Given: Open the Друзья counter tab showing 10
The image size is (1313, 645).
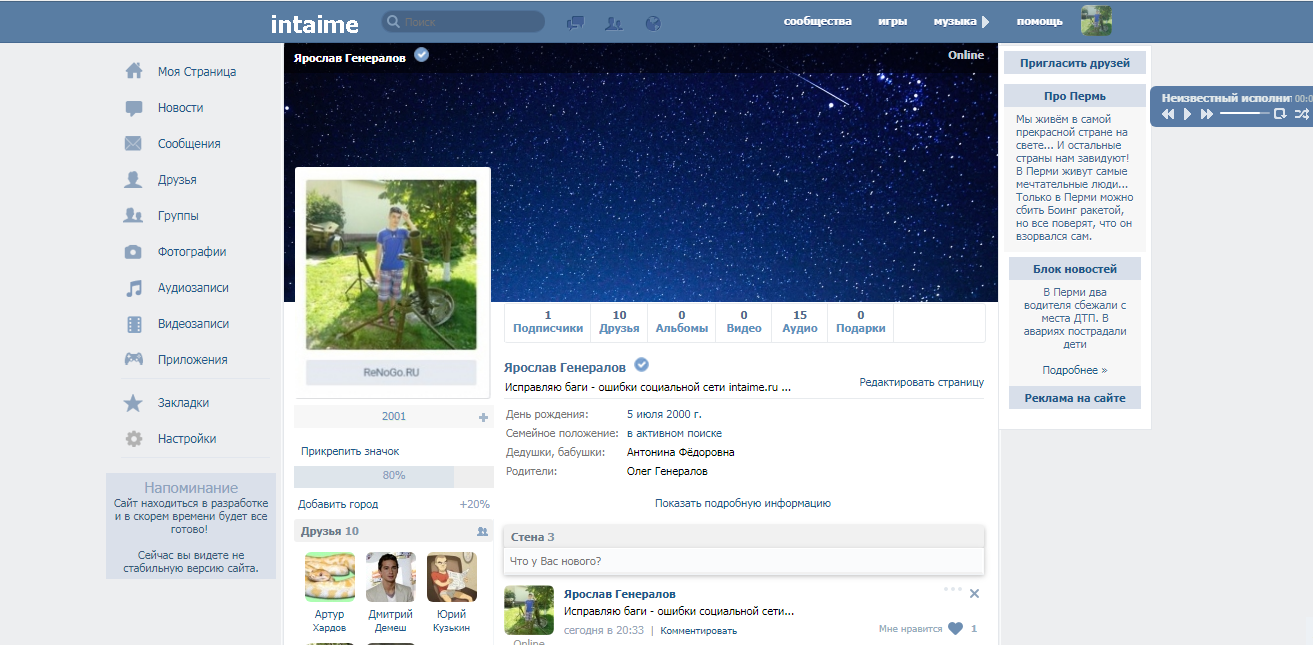Looking at the screenshot, I should [619, 322].
